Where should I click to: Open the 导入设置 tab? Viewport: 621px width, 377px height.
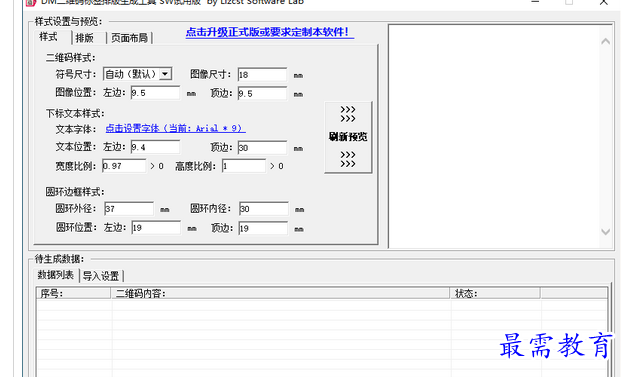(x=101, y=276)
